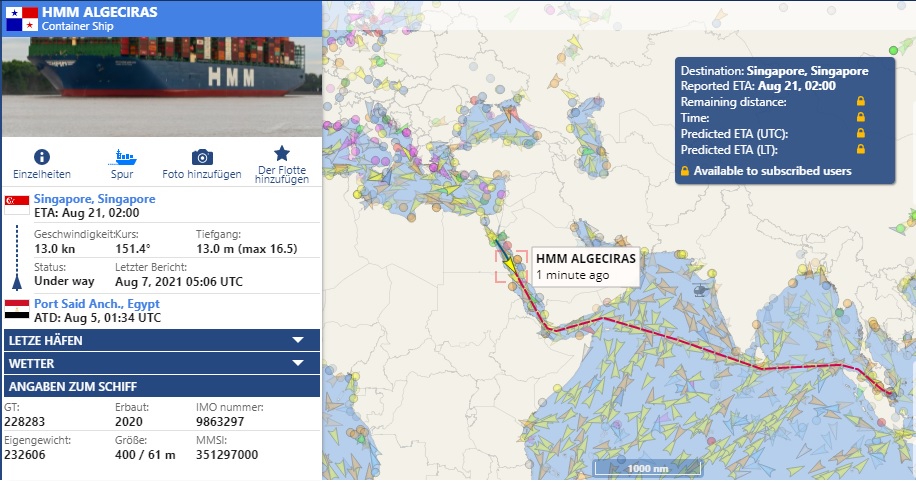The height and width of the screenshot is (481, 916).
Task: Click Reported ETA: Aug 21, 02:00 in popup
Action: [x=758, y=86]
